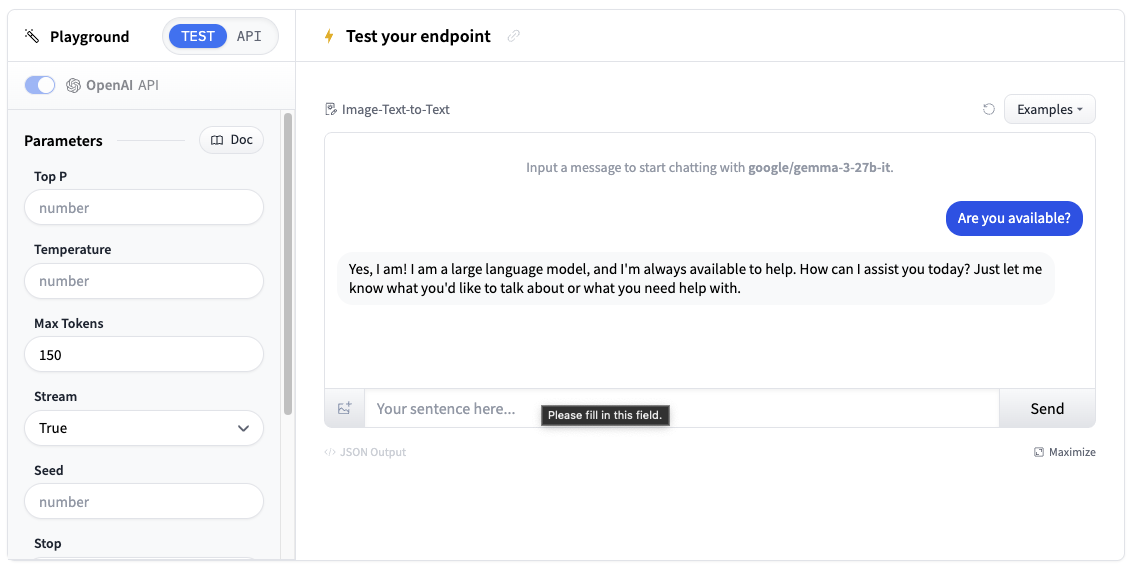The image size is (1137, 572).
Task: Click the book icon on Doc button
Action: tap(217, 141)
